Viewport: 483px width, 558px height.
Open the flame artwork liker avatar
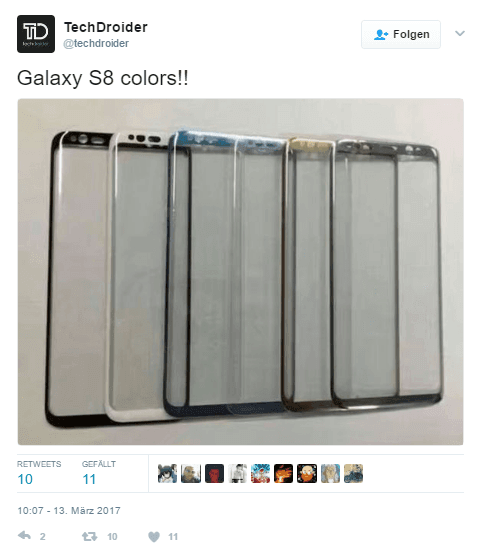pyautogui.click(x=283, y=473)
